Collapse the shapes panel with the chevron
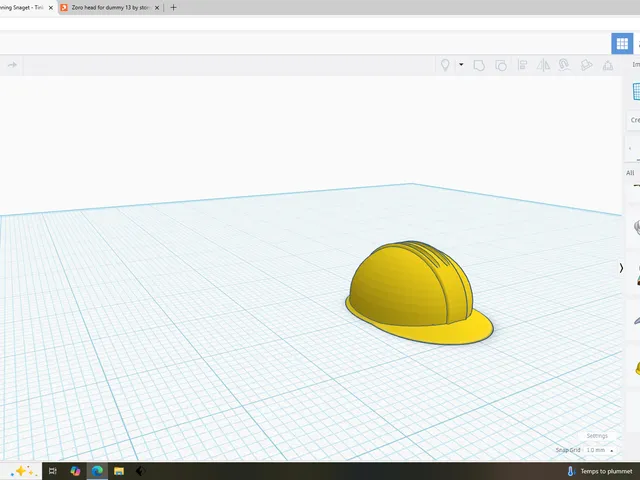Screen dimensions: 640x480 [621, 268]
